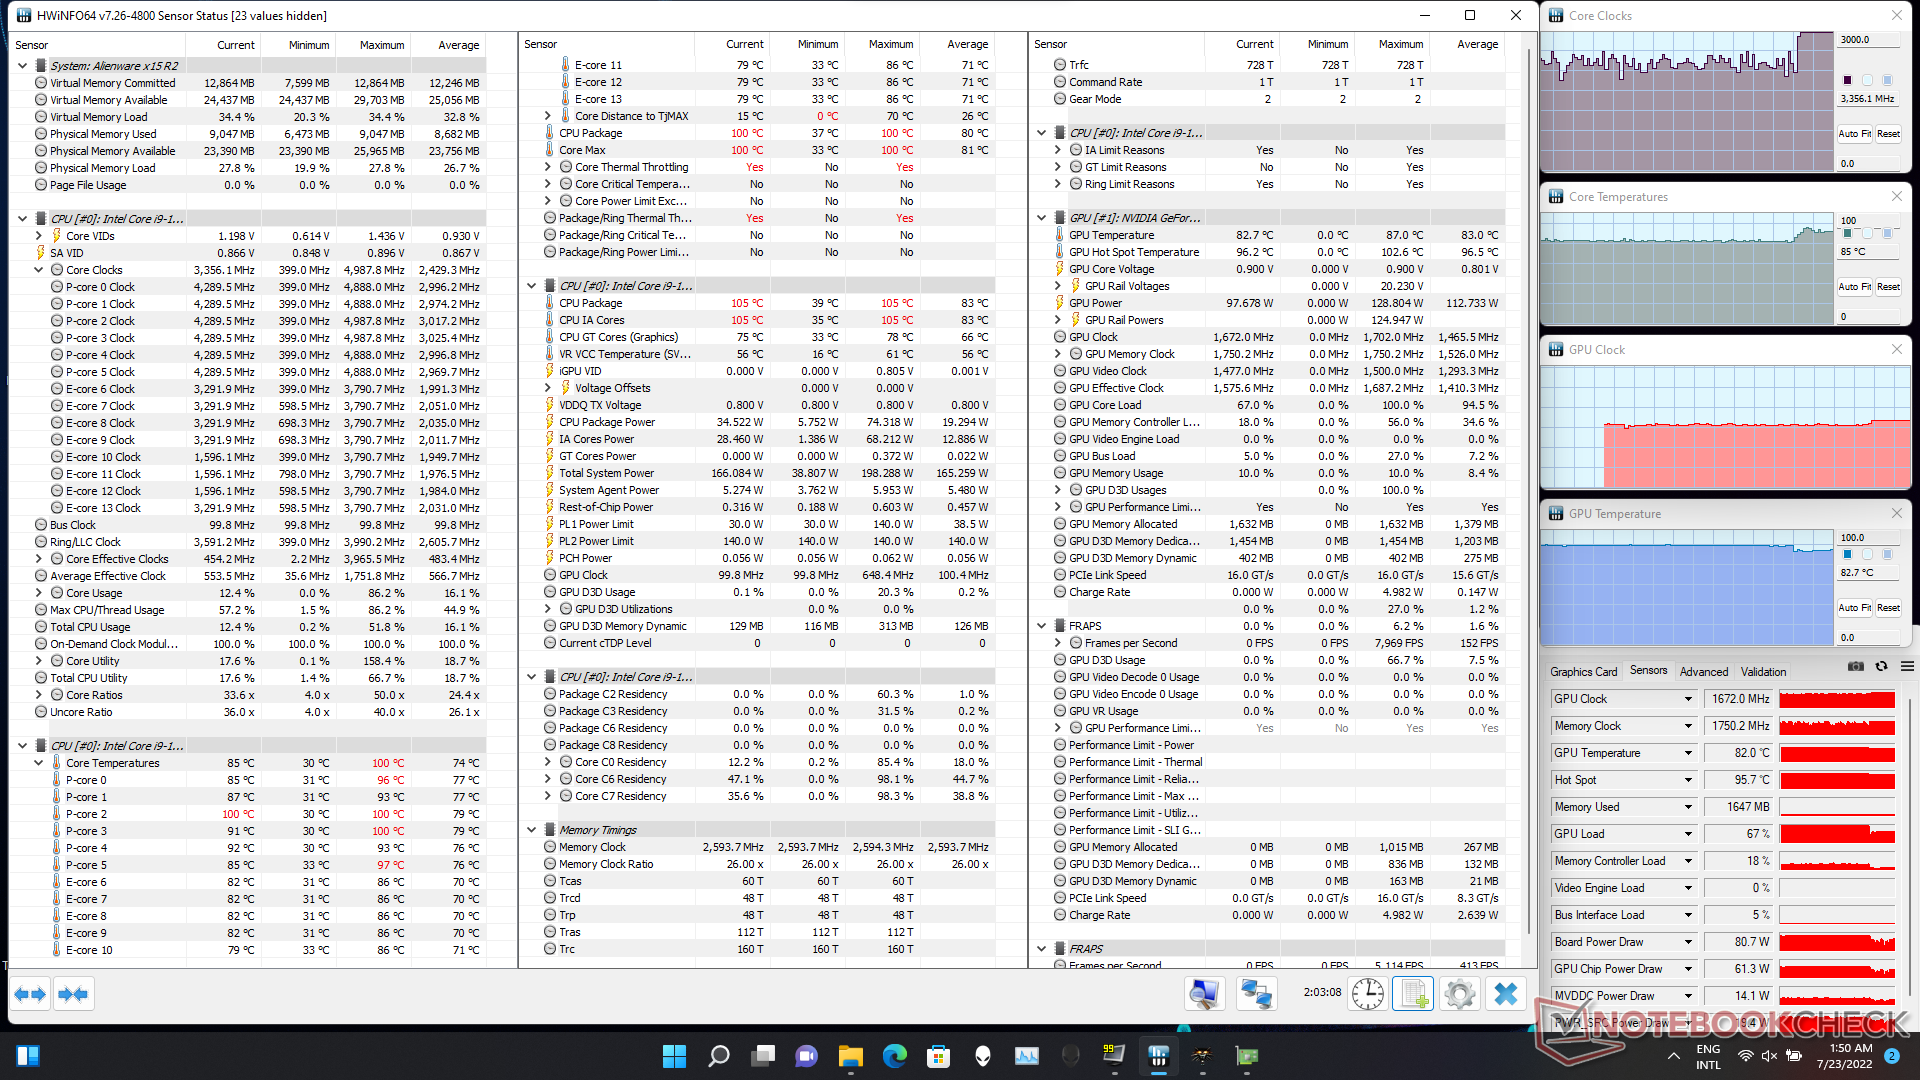Viewport: 1920px width, 1080px height.
Task: Click the shrink columns arrows button
Action: 74,994
